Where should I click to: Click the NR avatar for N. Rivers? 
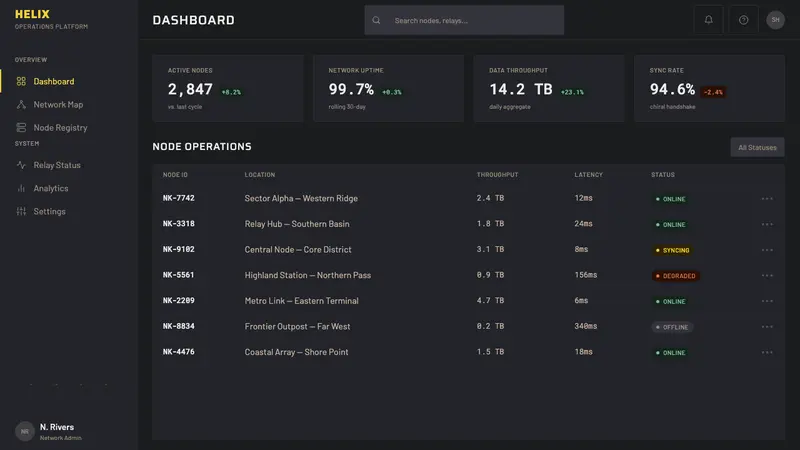(x=24, y=432)
